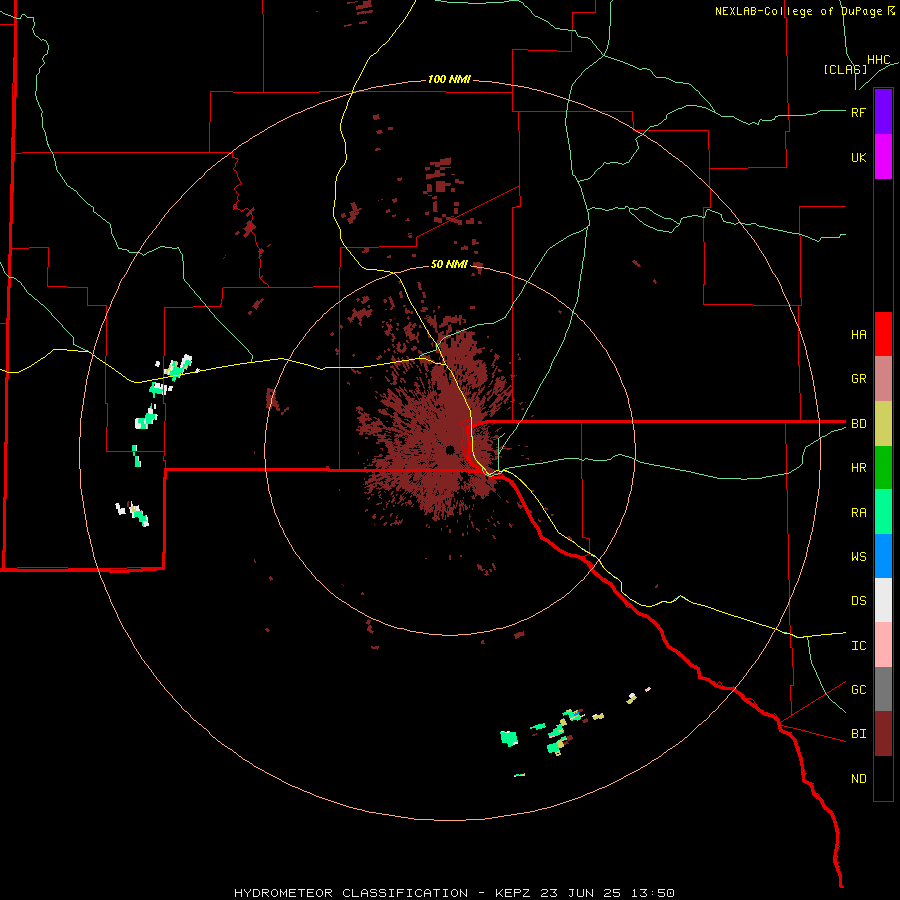
Task: Click the RF purple legend swatch
Action: pyautogui.click(x=883, y=112)
